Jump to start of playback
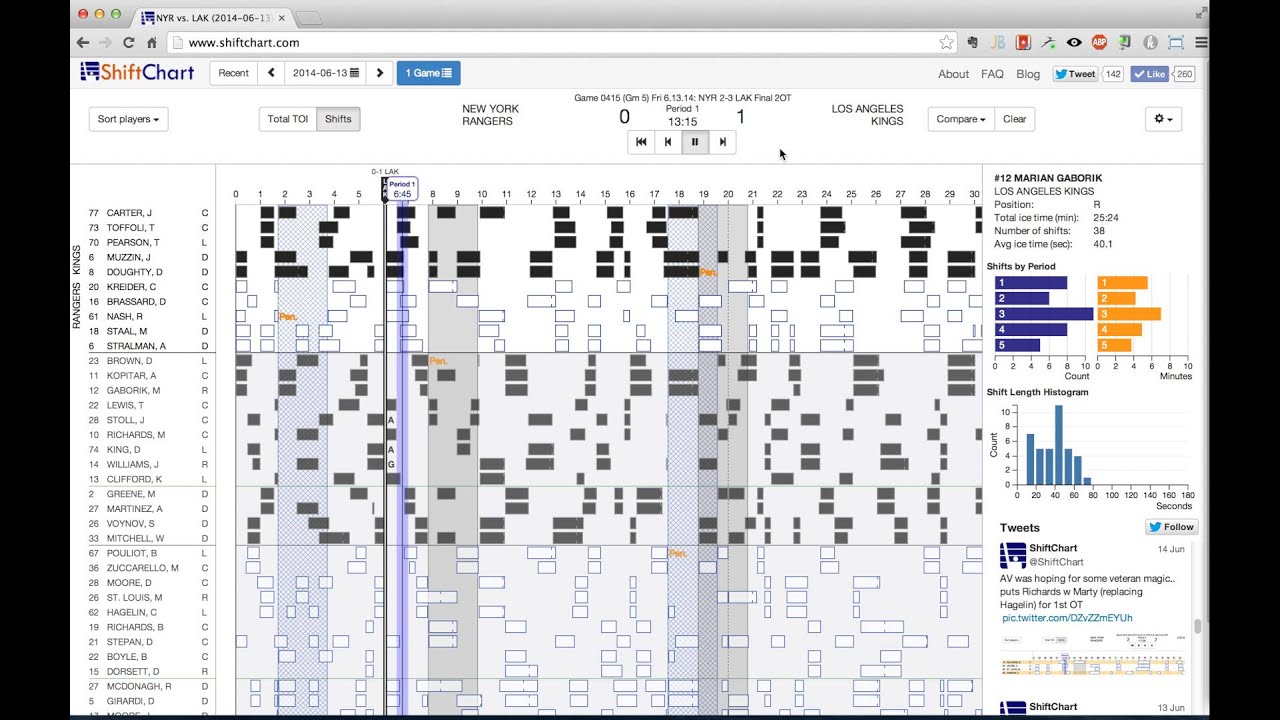The width and height of the screenshot is (1280, 720). tap(641, 142)
